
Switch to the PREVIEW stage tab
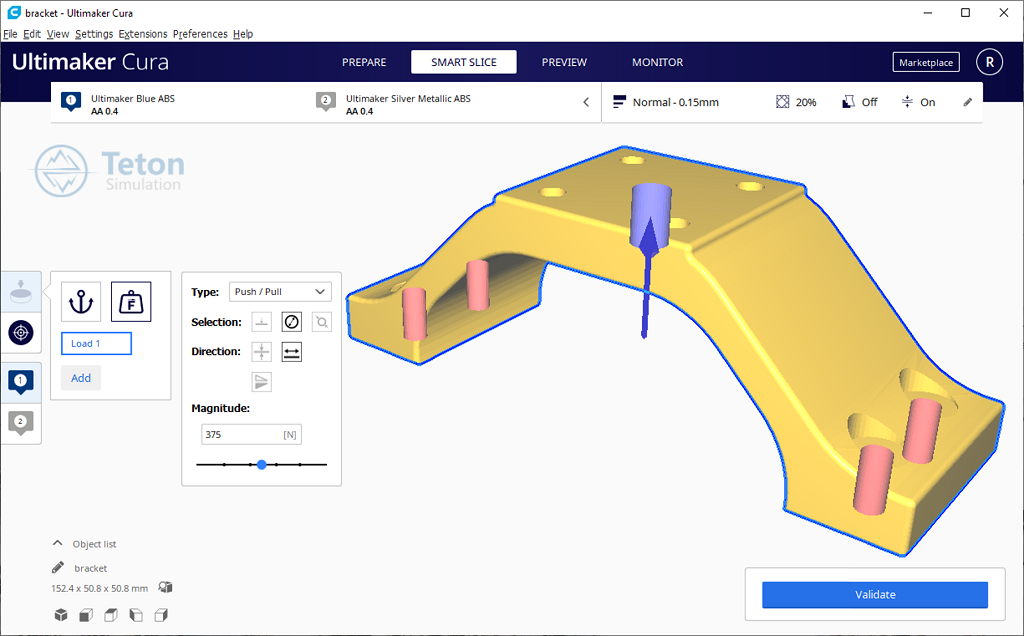[x=564, y=62]
